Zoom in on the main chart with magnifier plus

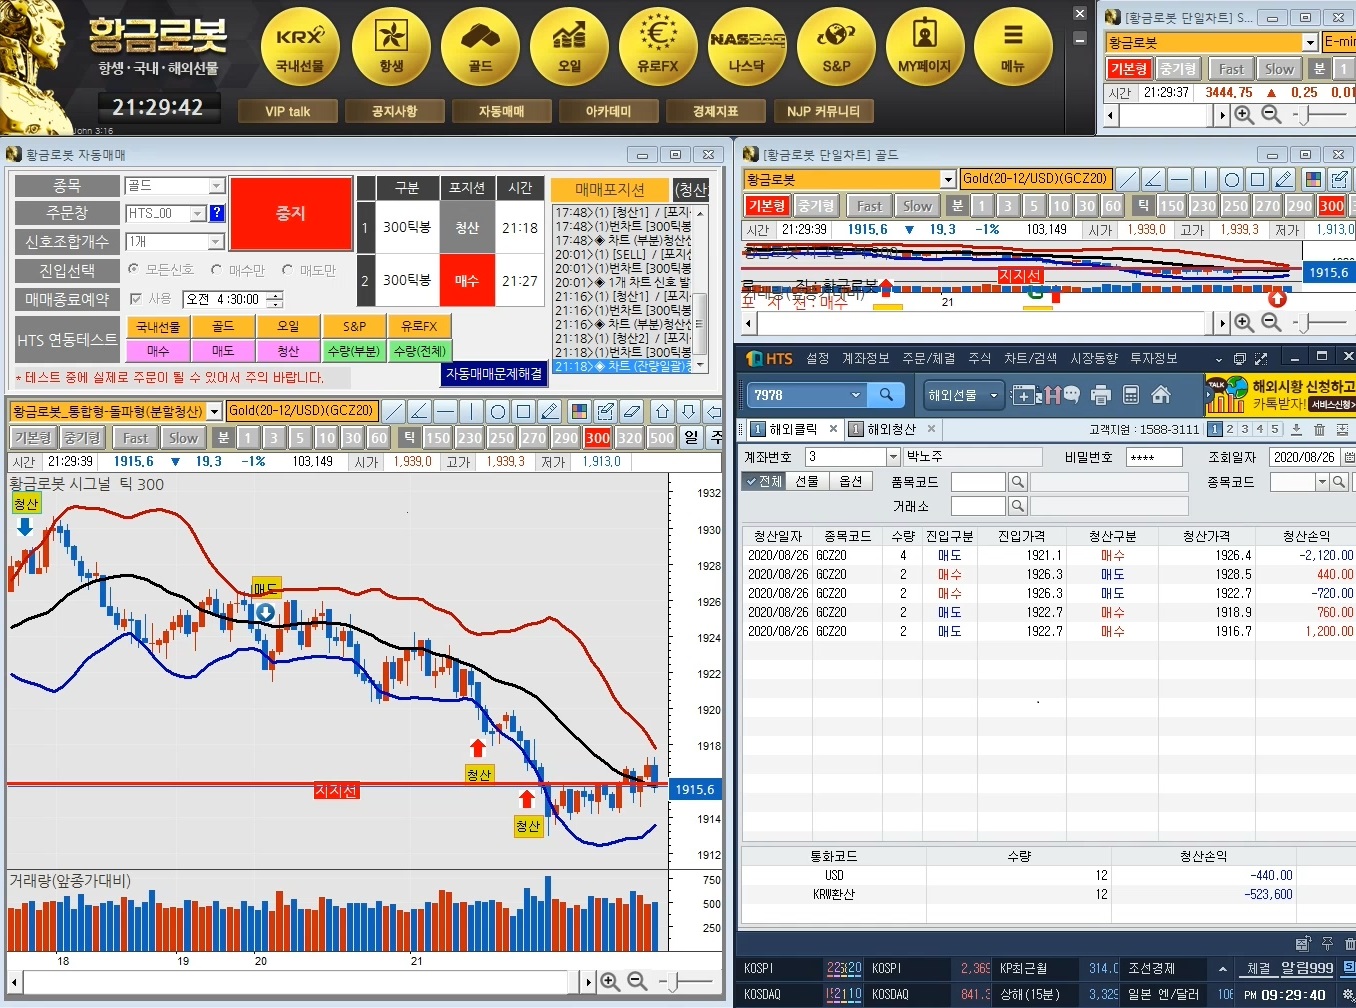tap(610, 982)
